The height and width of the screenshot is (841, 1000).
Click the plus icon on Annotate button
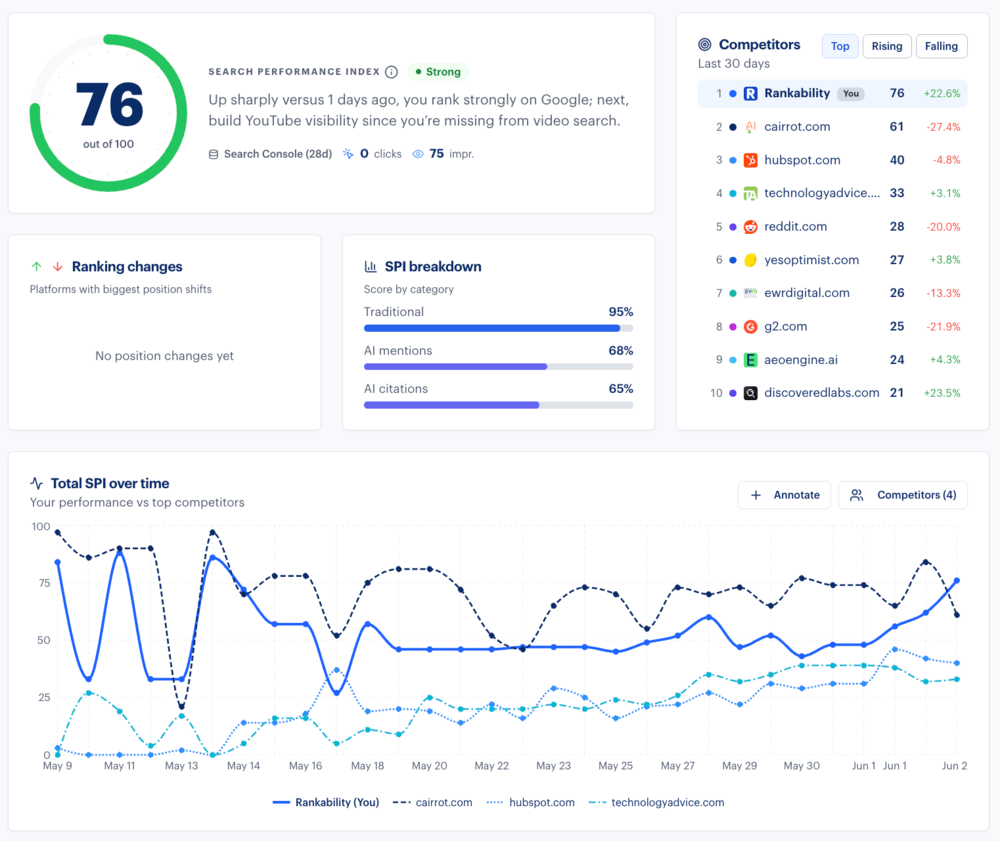click(x=756, y=495)
